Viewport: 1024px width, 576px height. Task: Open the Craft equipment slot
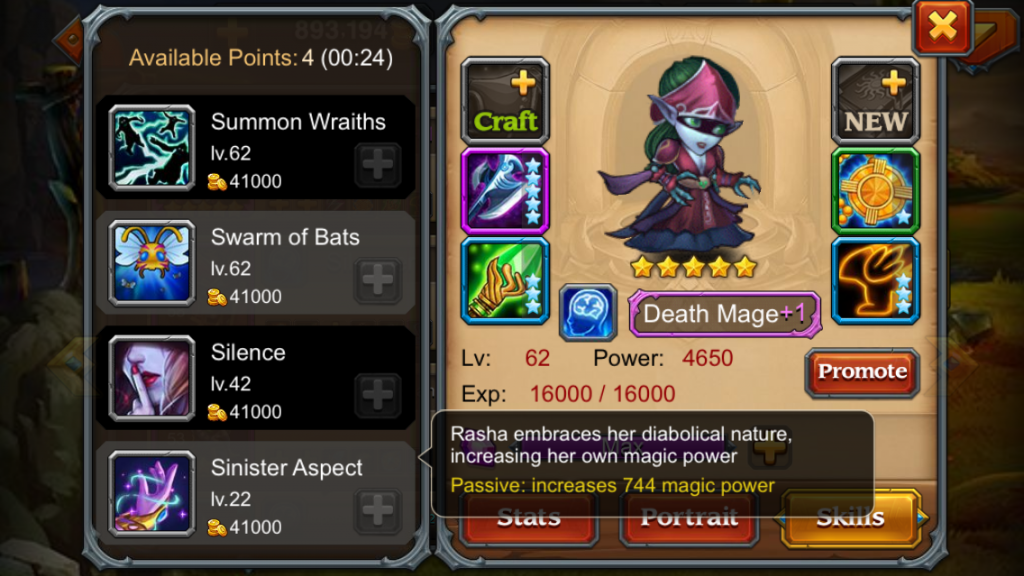pyautogui.click(x=505, y=101)
